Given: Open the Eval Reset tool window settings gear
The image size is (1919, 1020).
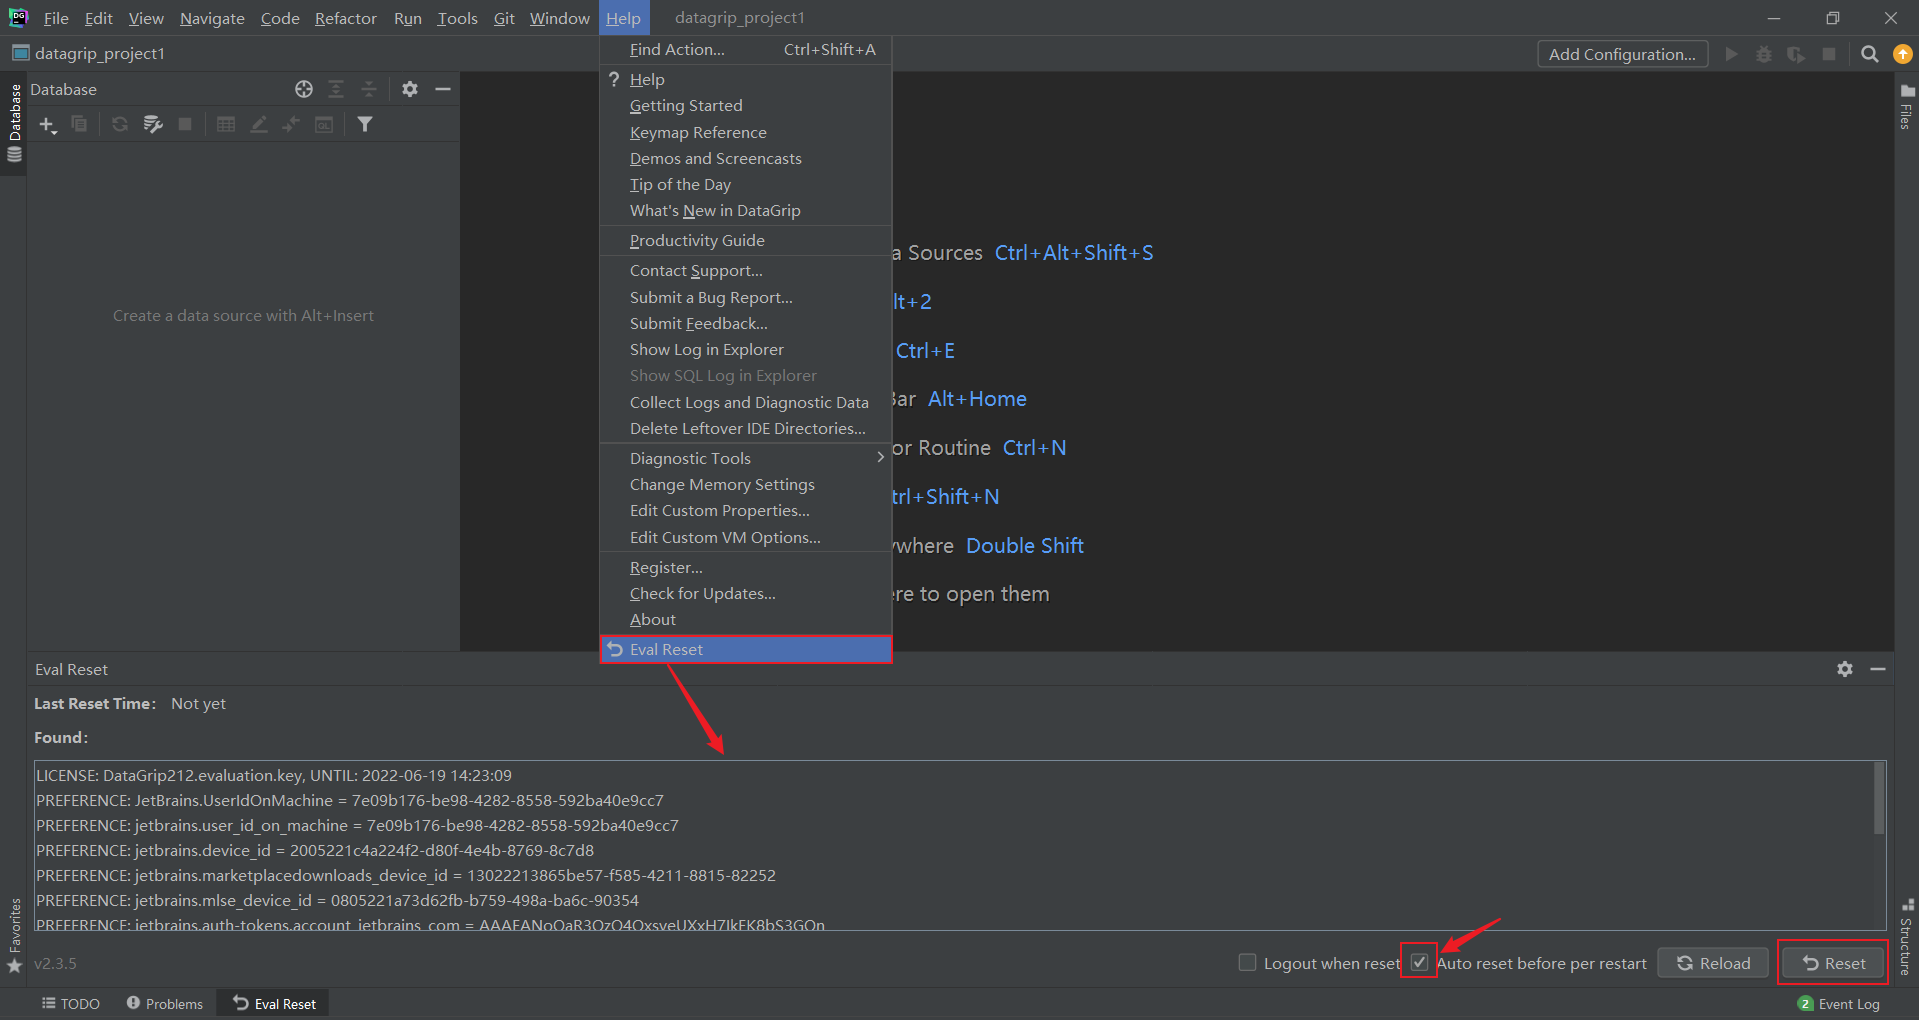Looking at the screenshot, I should [x=1844, y=669].
